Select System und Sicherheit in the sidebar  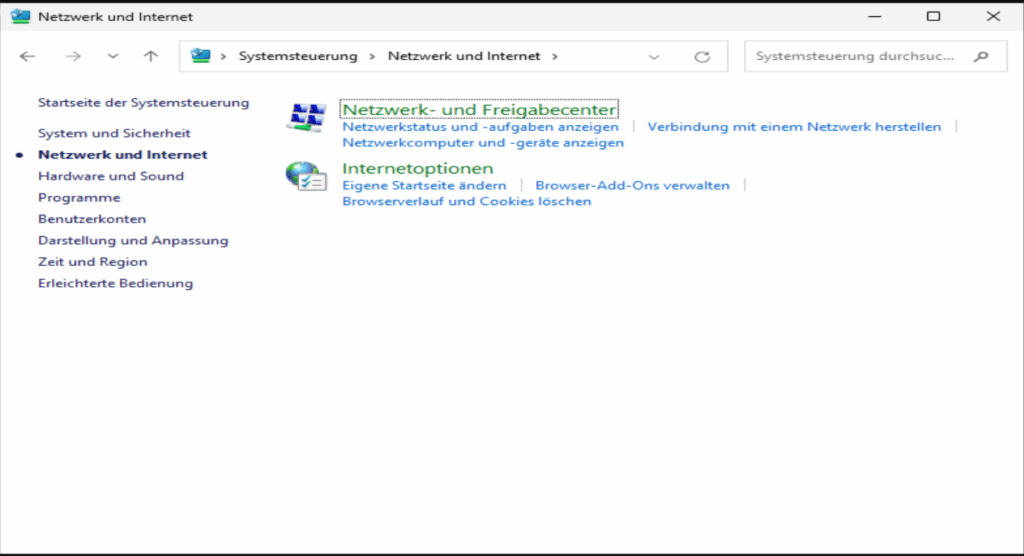pyautogui.click(x=114, y=133)
